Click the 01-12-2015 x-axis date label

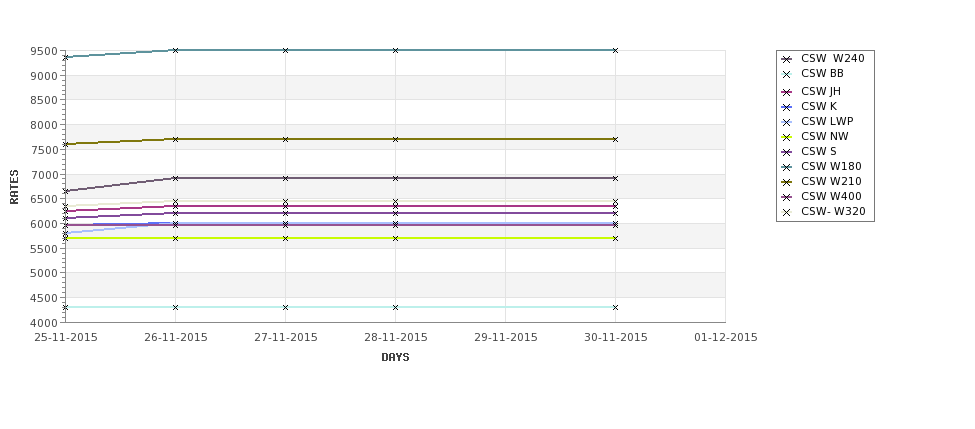[x=726, y=338]
